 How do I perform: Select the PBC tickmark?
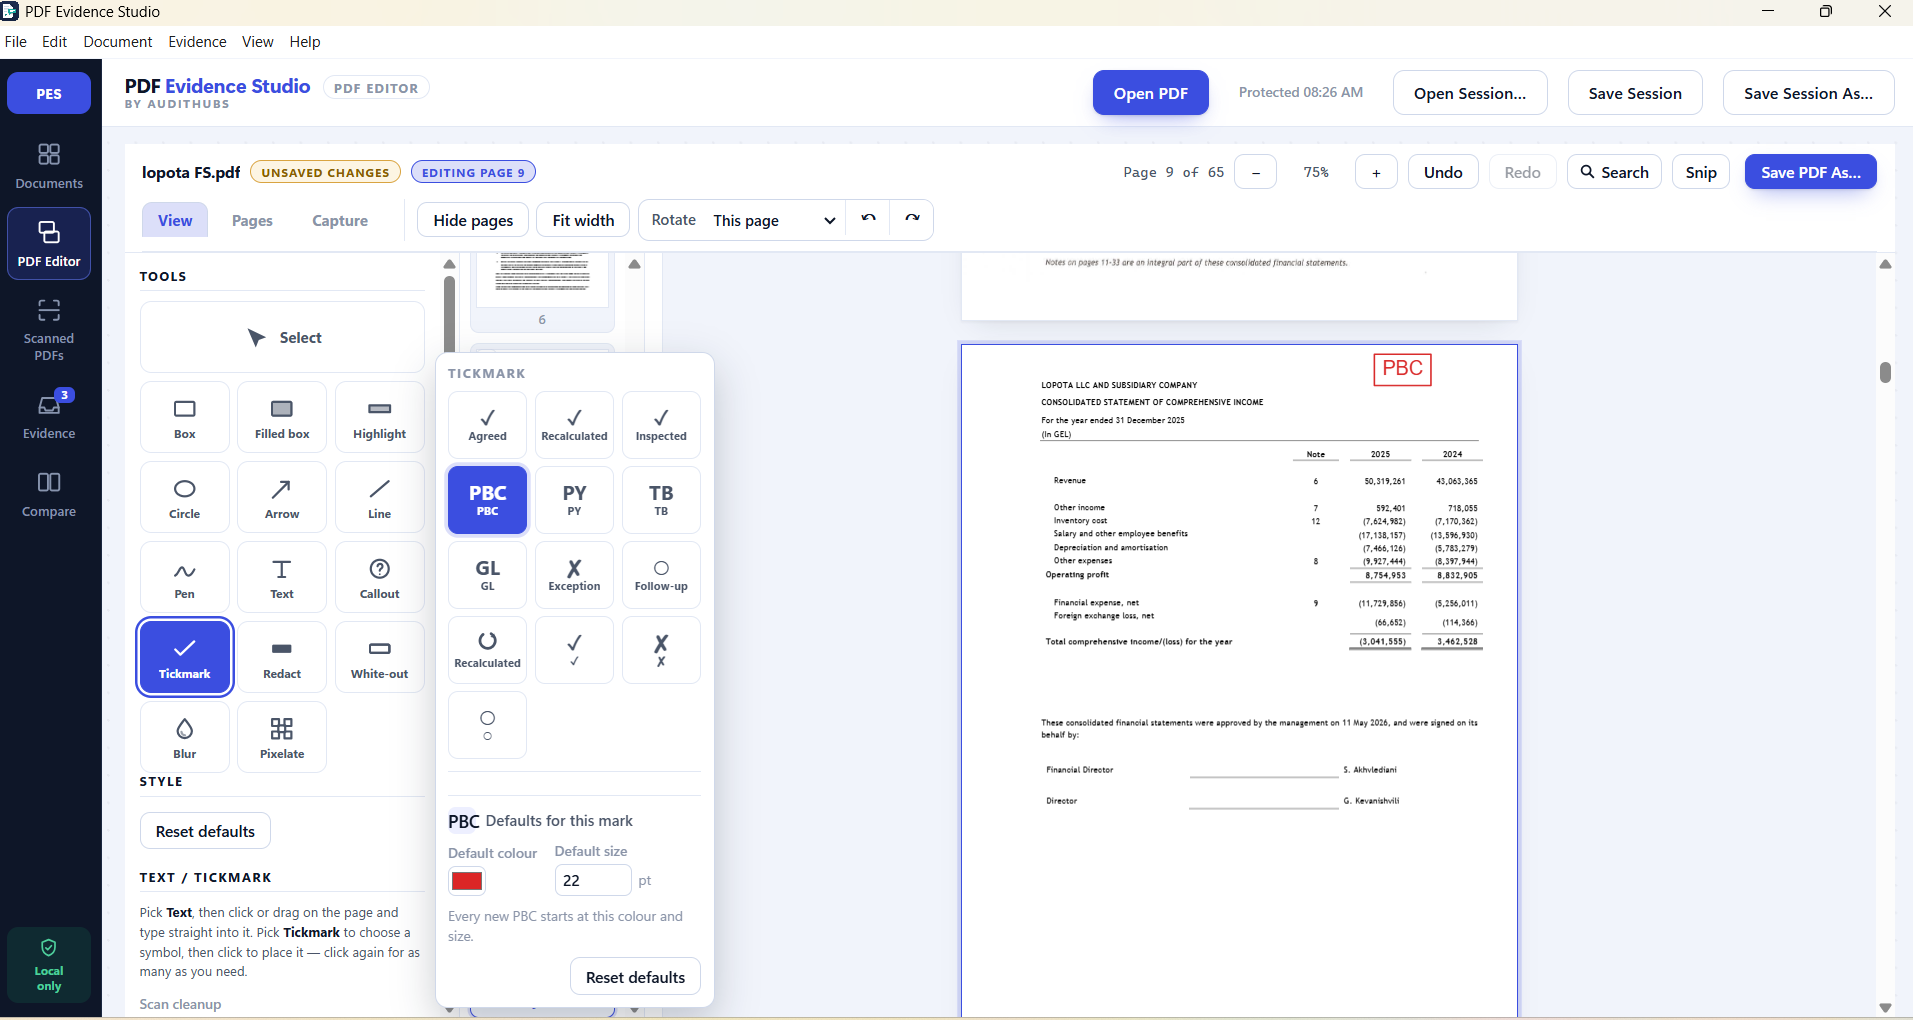coord(488,500)
